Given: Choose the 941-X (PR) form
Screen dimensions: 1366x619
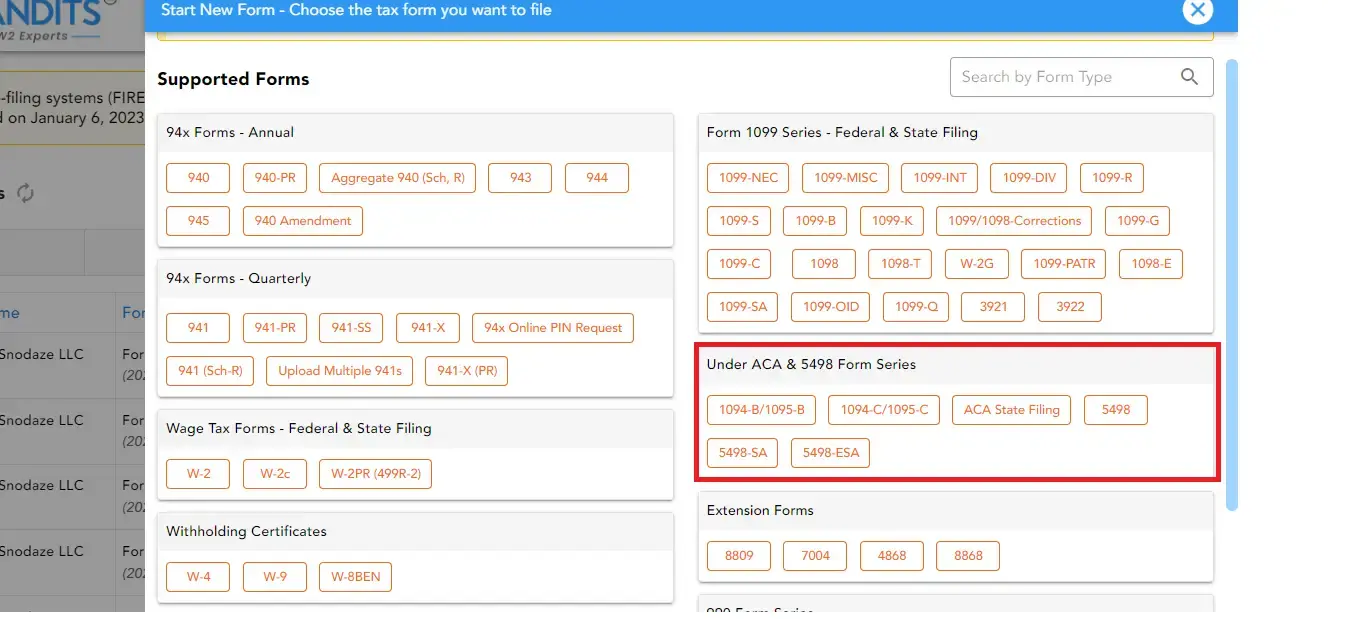Looking at the screenshot, I should pyautogui.click(x=467, y=371).
